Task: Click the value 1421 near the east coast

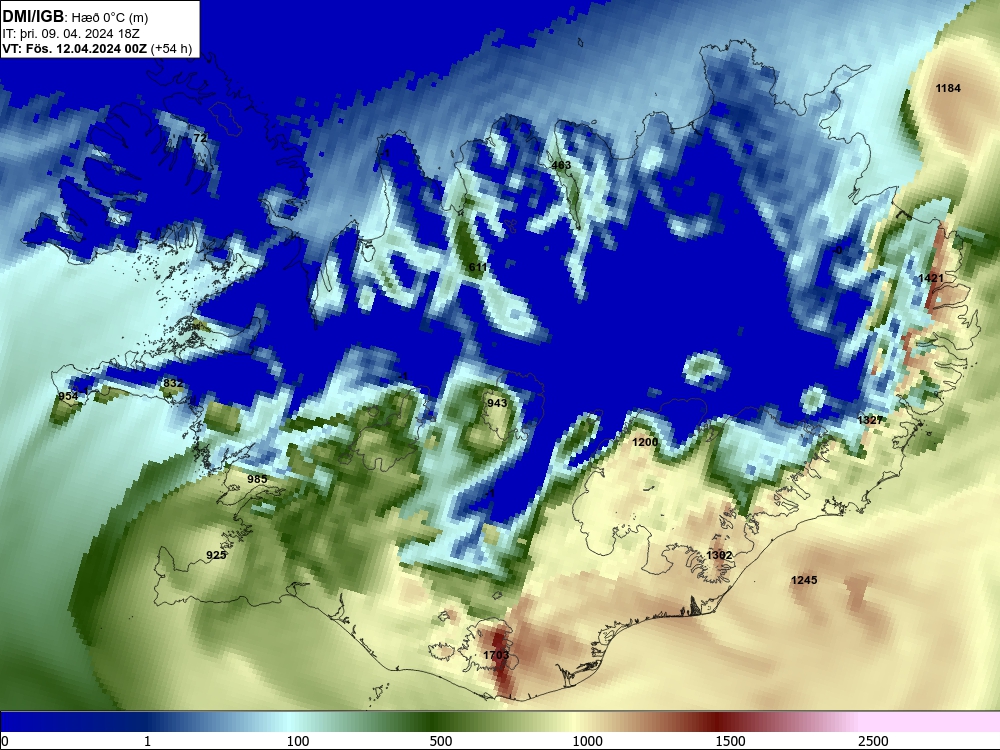Action: (930, 277)
